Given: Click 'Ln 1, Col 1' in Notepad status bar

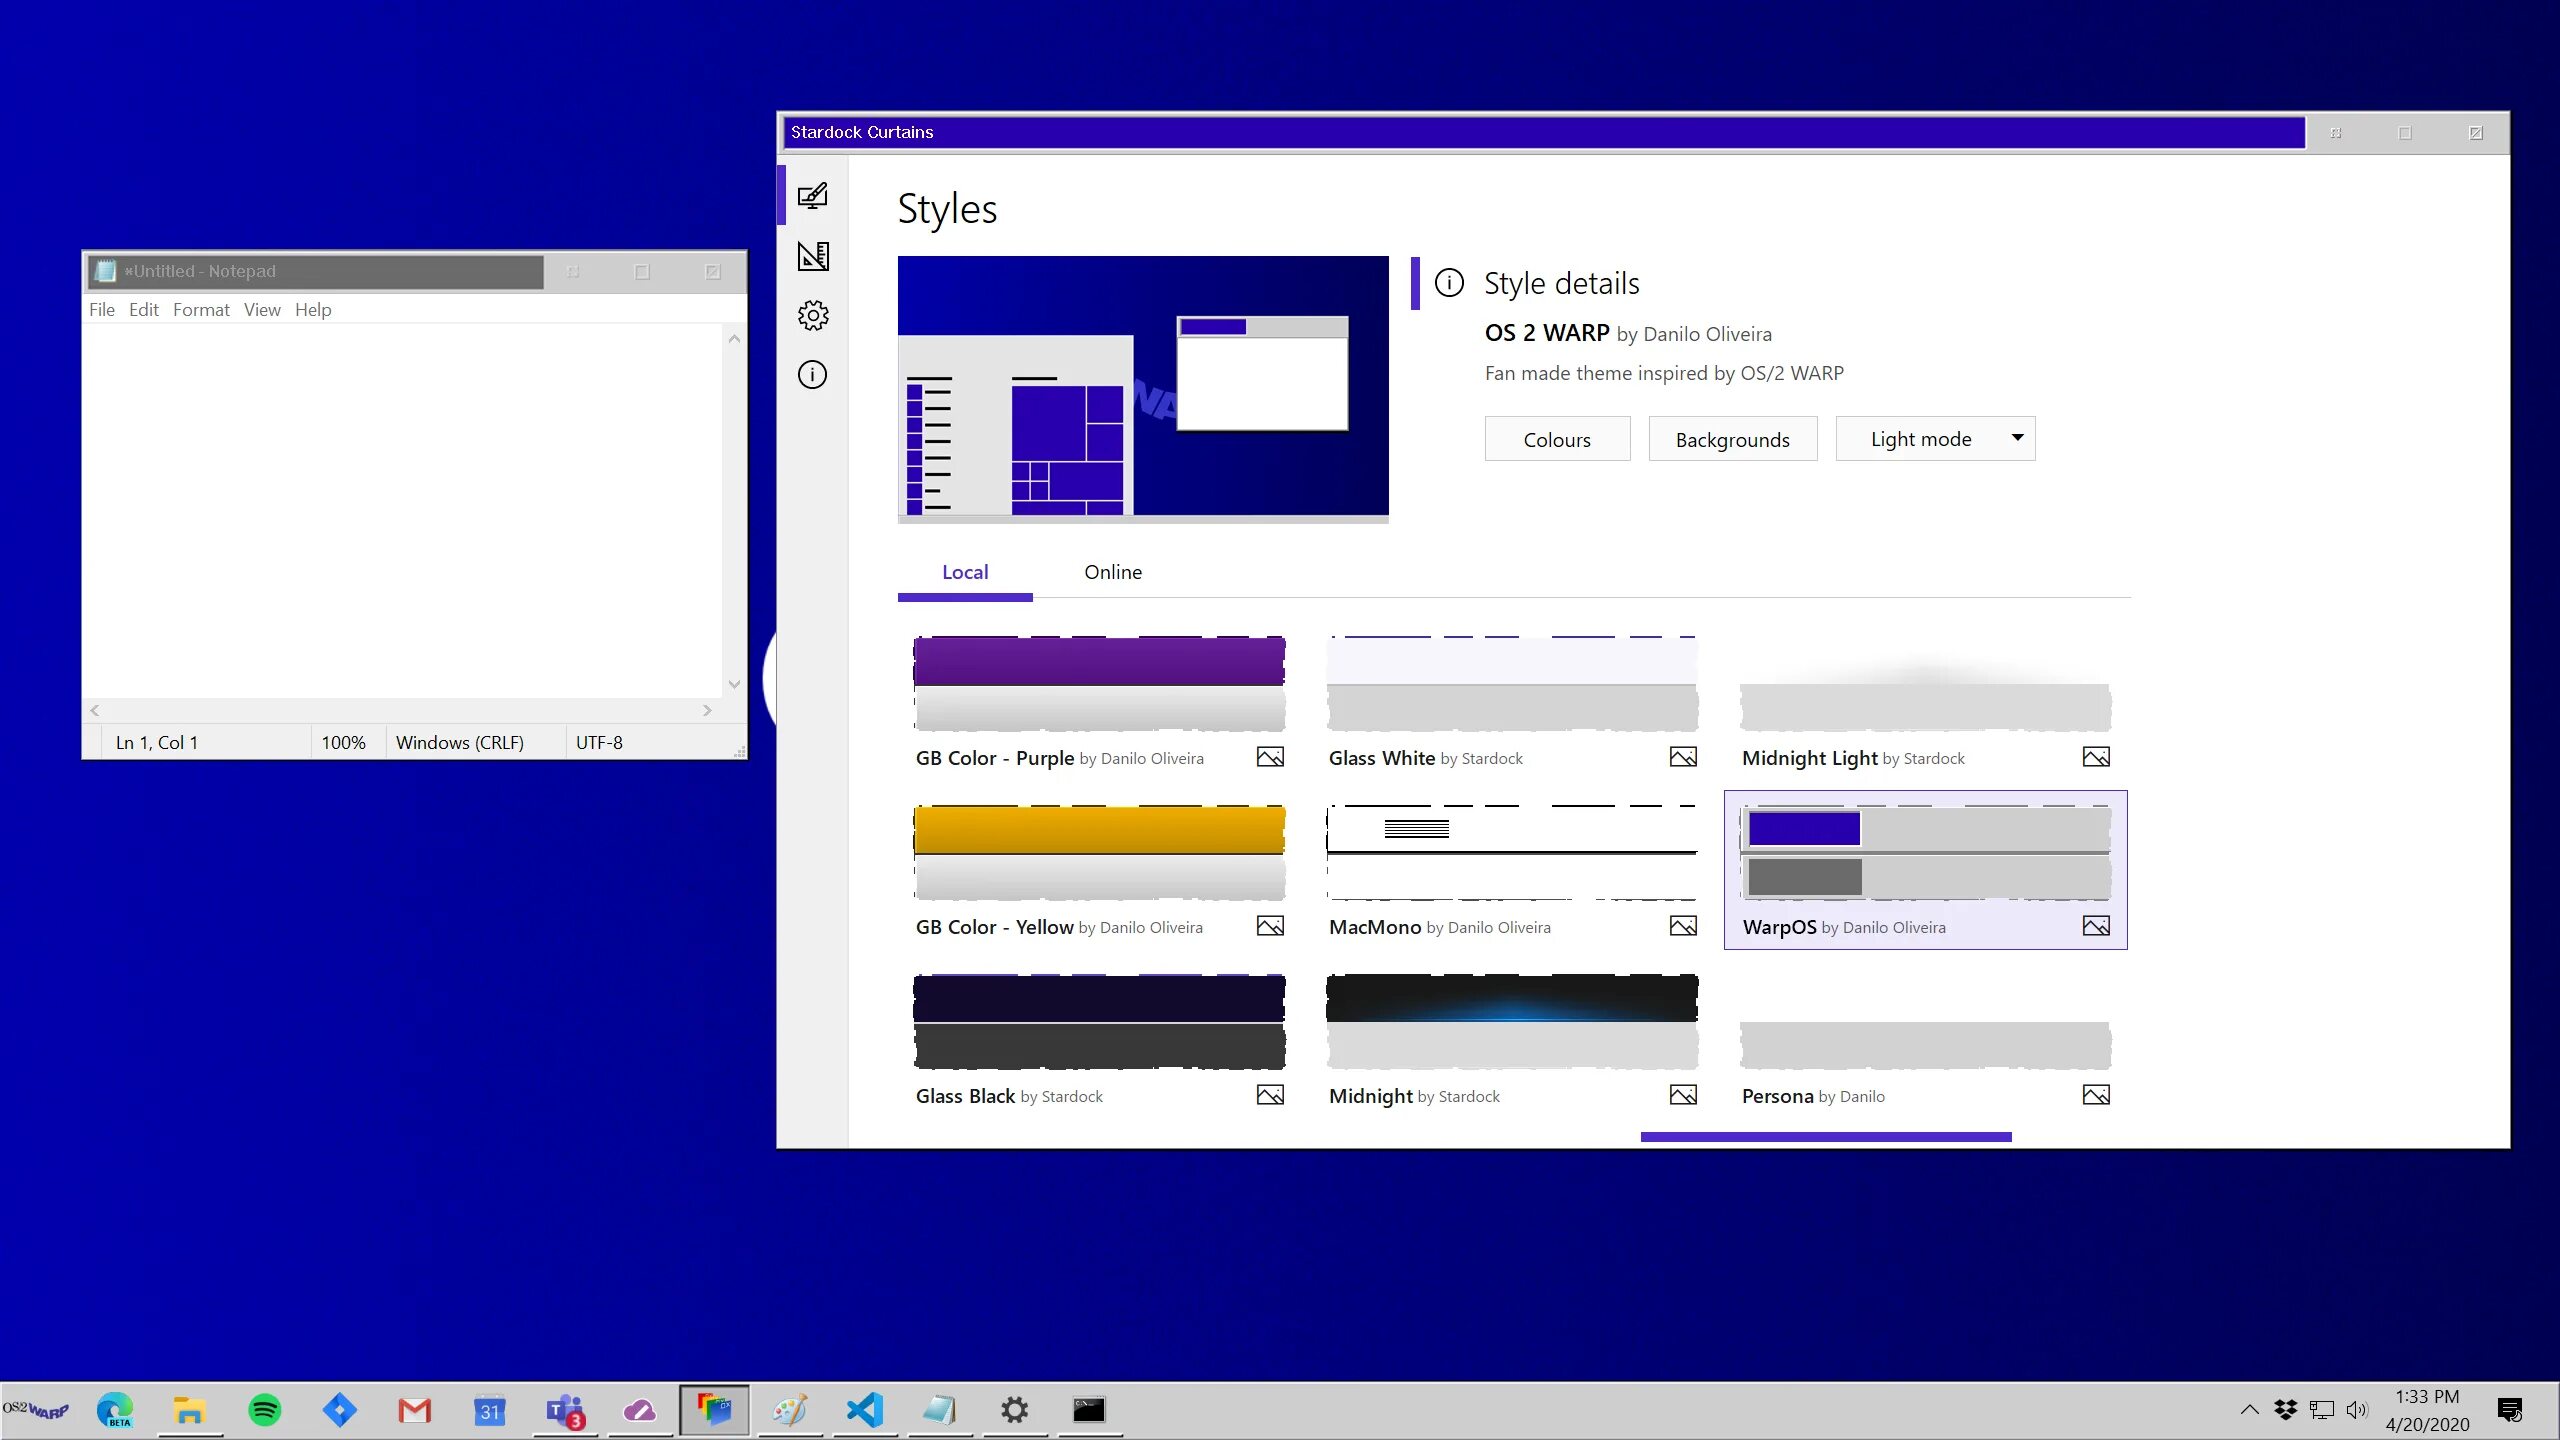Looking at the screenshot, I should 157,742.
